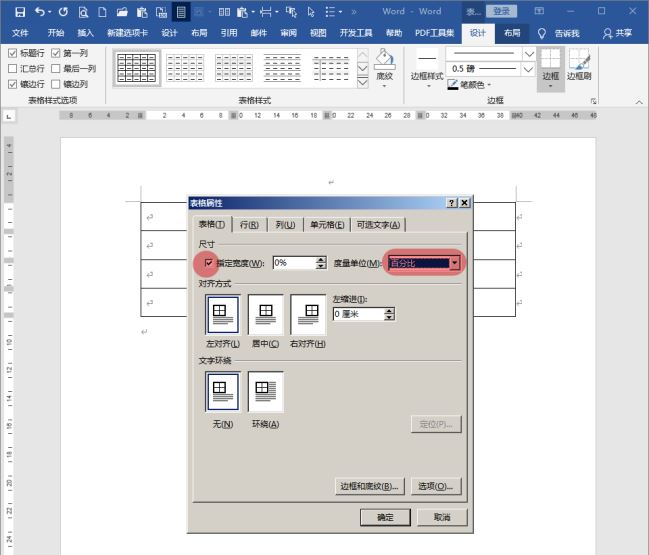Toggle the specify width (指定宽度) checkbox
The height and width of the screenshot is (555, 649).
tap(208, 263)
